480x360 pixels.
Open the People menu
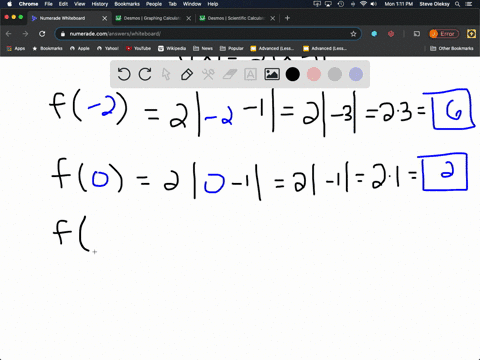tap(154, 4)
